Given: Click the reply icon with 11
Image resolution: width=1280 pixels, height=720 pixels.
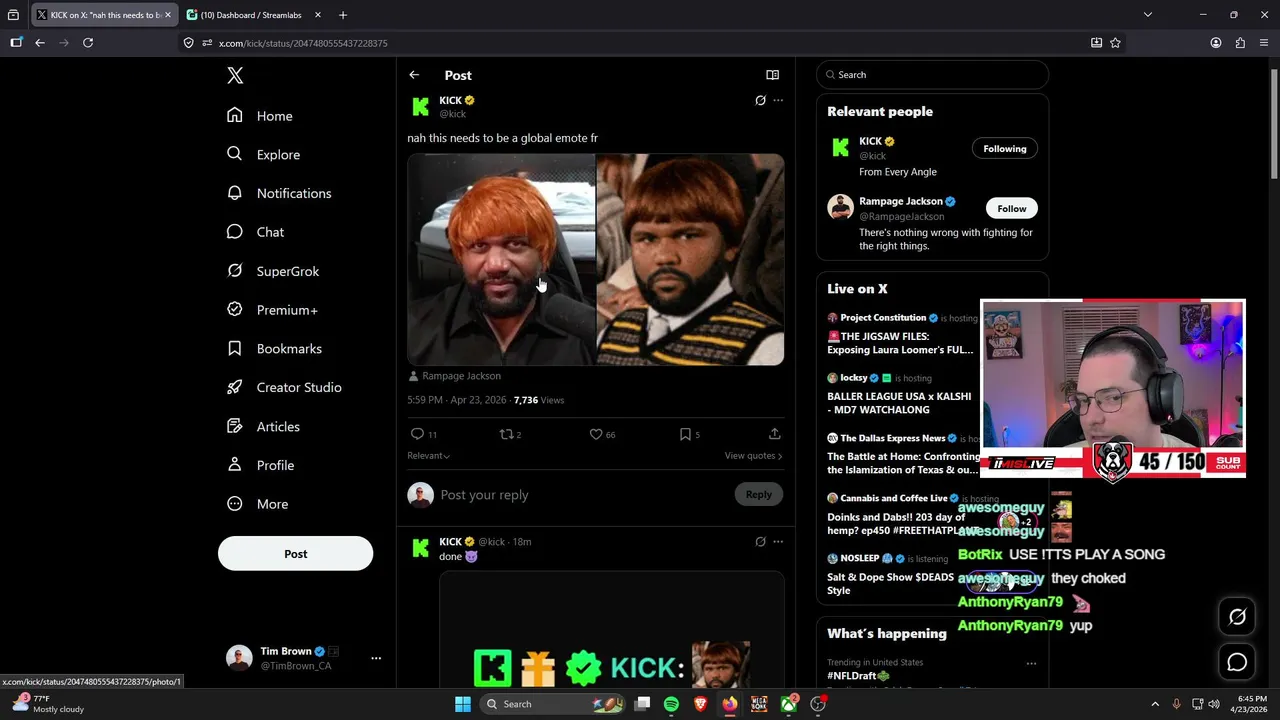Looking at the screenshot, I should (417, 434).
